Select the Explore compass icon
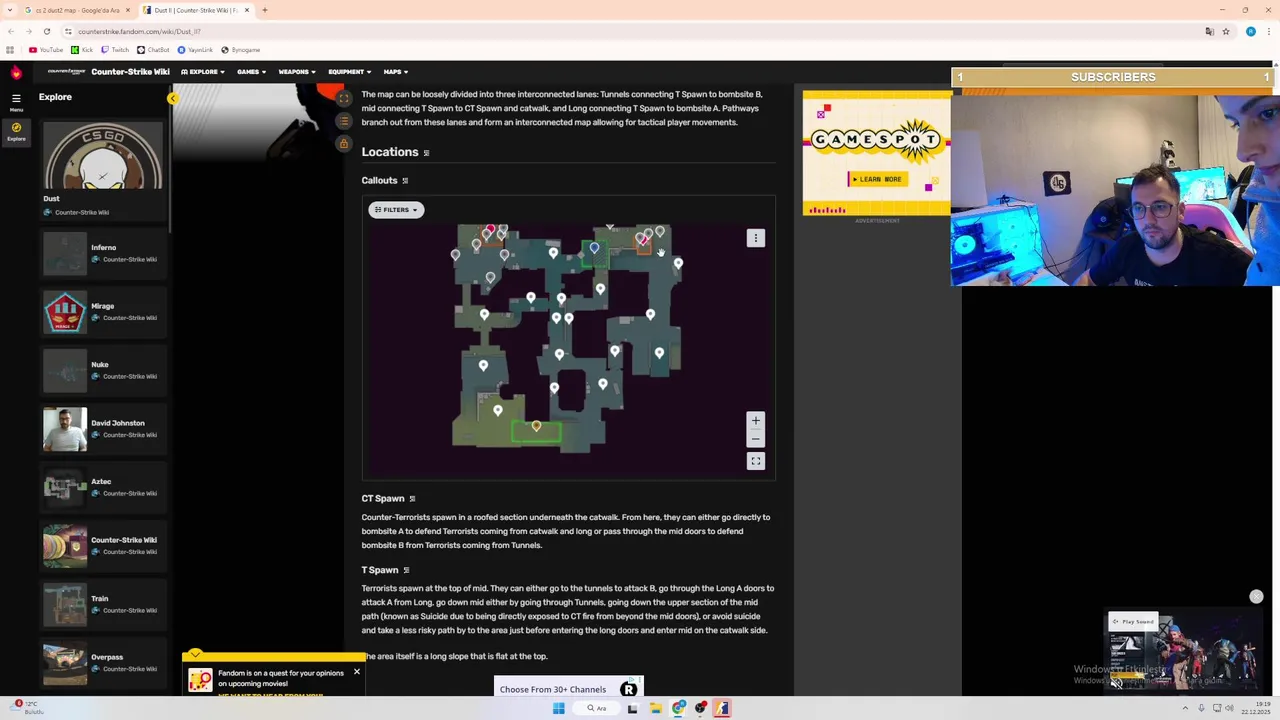Screen dimensions: 1280x720 (16, 131)
